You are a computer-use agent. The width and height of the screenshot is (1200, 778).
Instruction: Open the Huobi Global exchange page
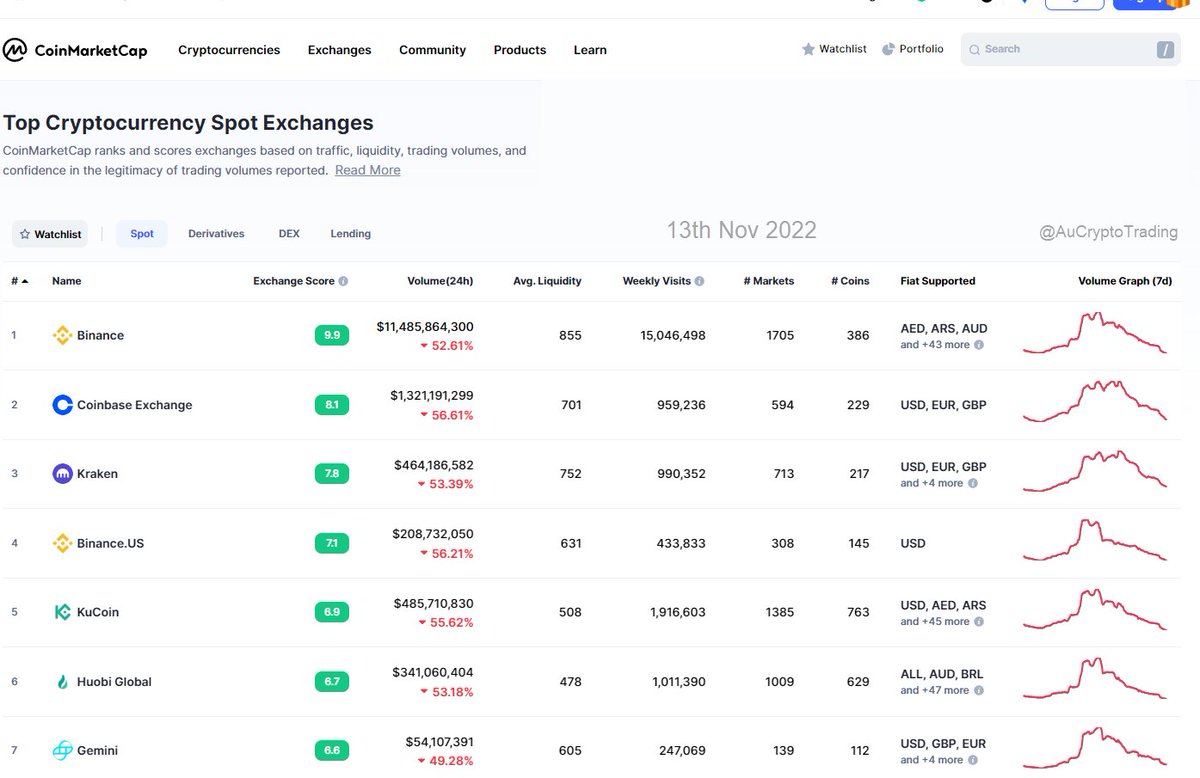[x=114, y=682]
